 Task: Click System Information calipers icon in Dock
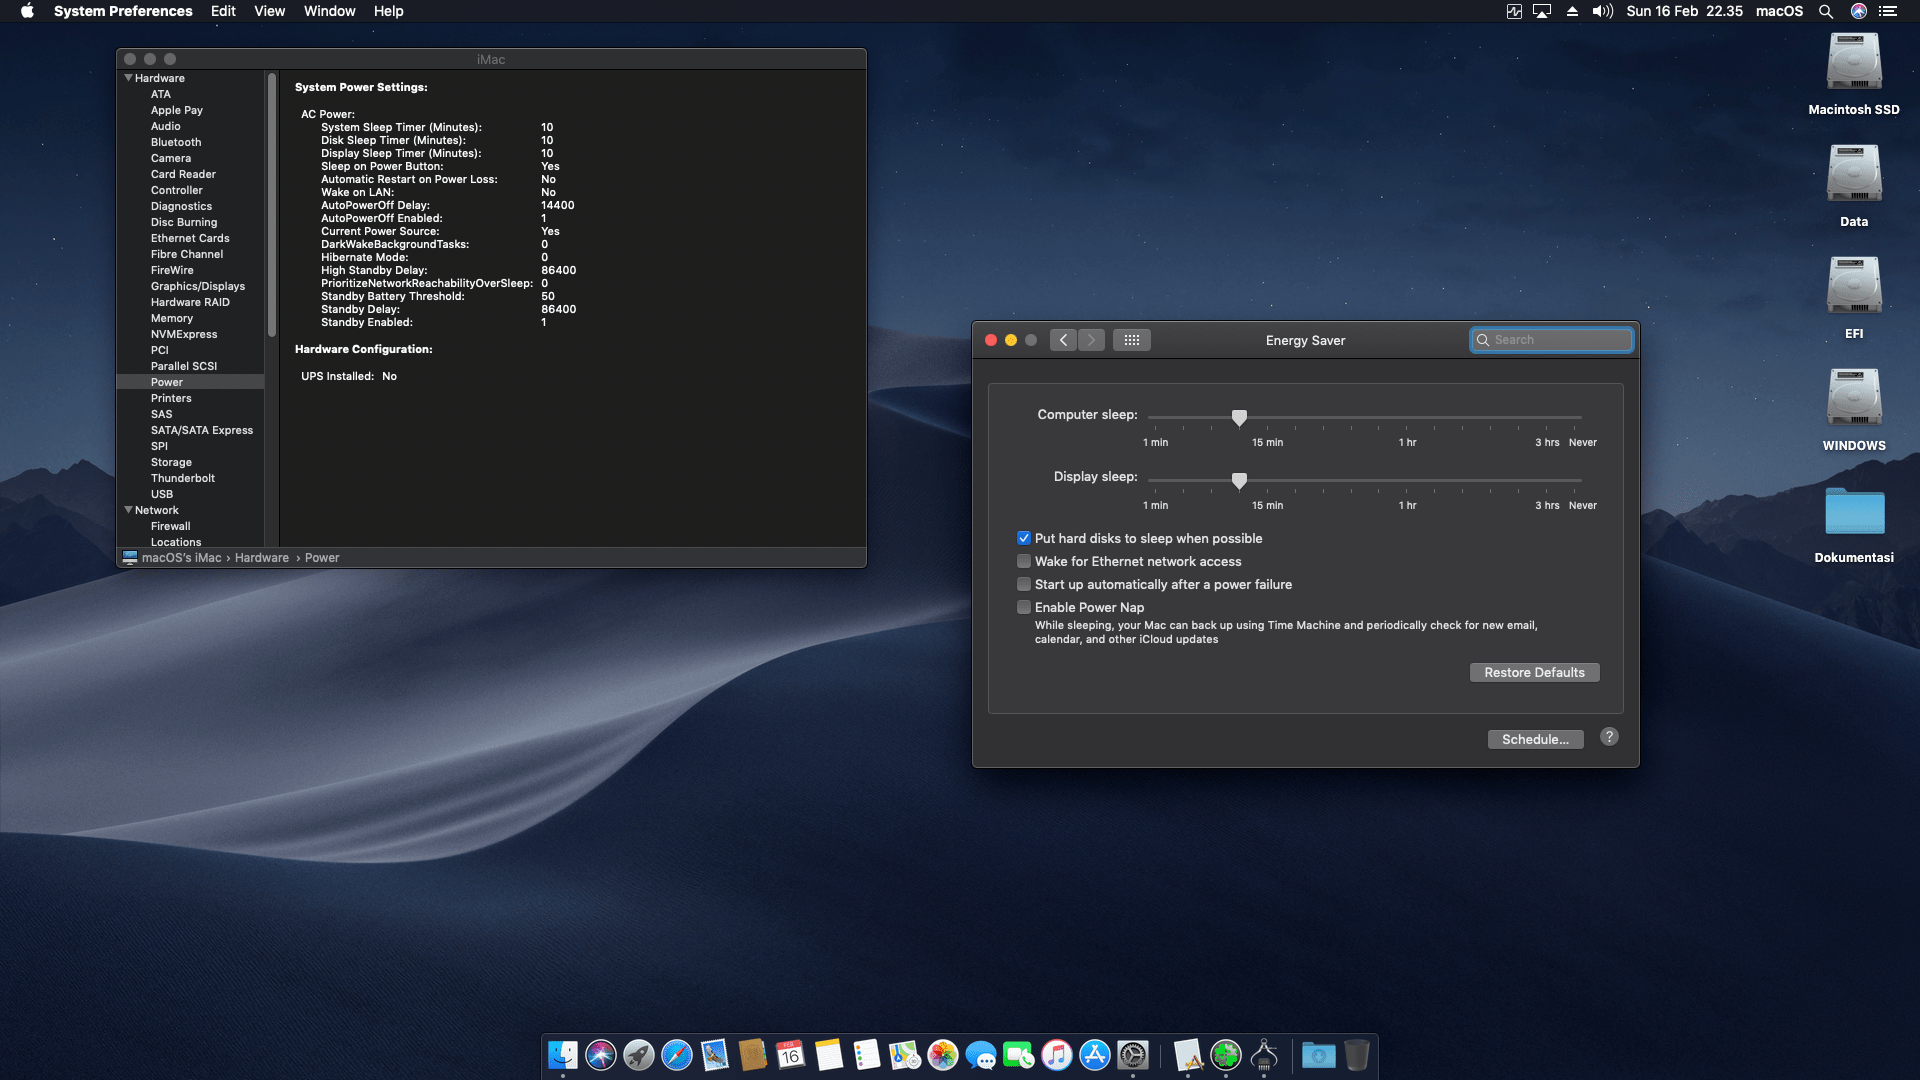[1264, 1055]
